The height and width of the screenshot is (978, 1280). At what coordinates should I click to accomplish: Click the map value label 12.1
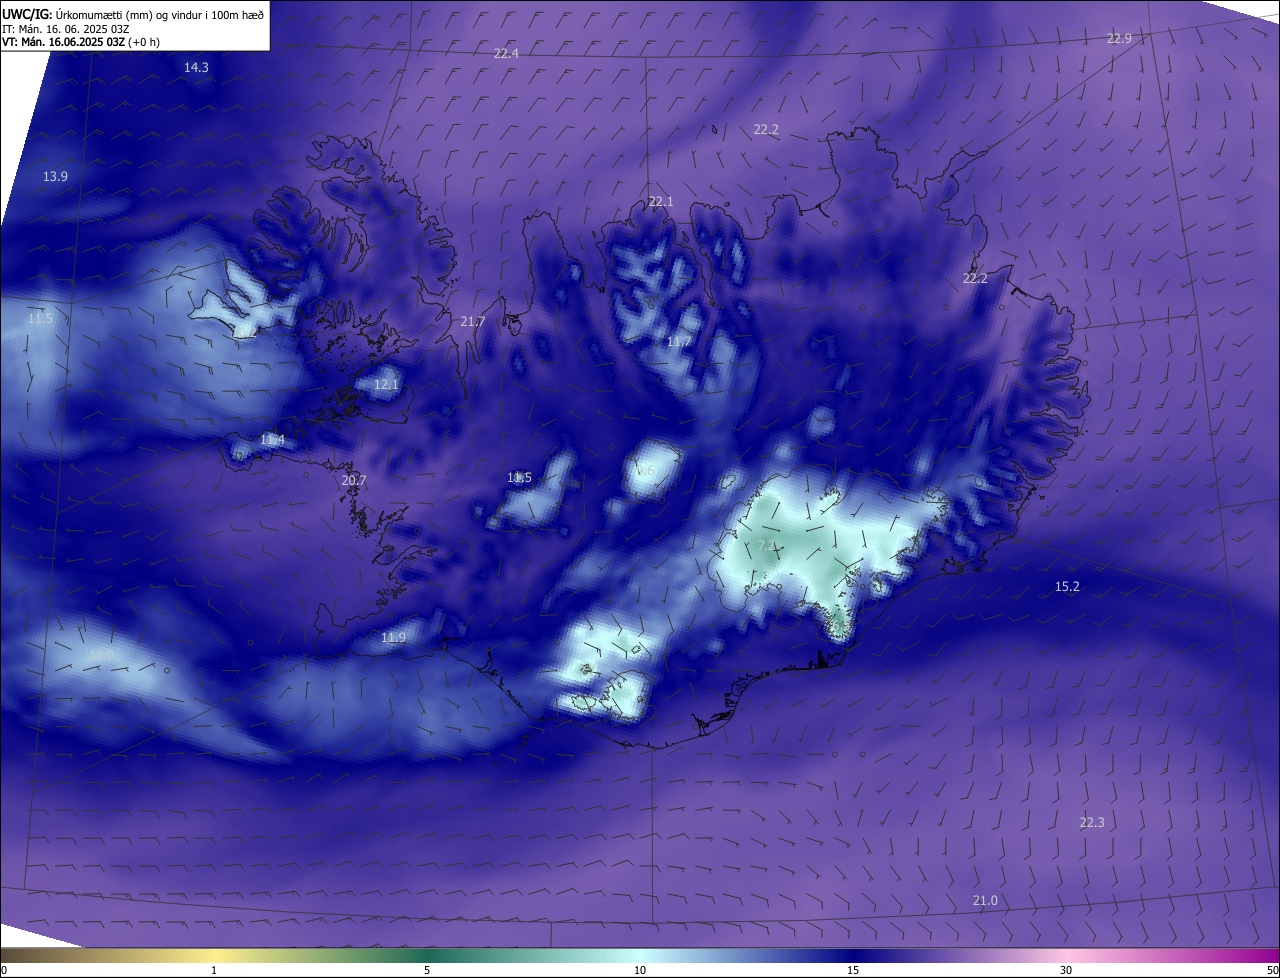tap(386, 384)
